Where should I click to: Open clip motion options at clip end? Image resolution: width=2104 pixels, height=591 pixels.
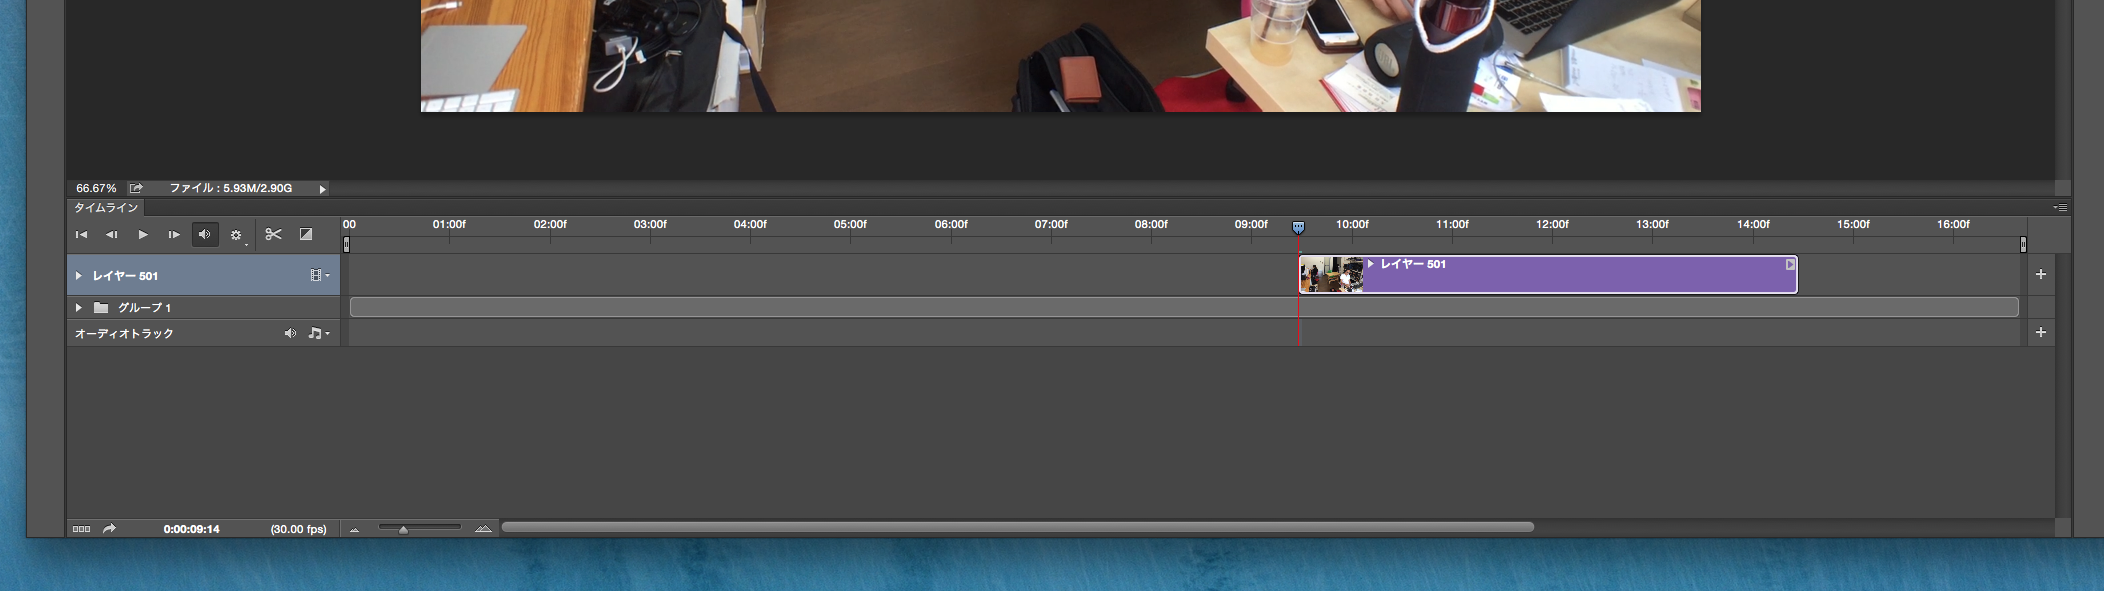tap(1790, 265)
